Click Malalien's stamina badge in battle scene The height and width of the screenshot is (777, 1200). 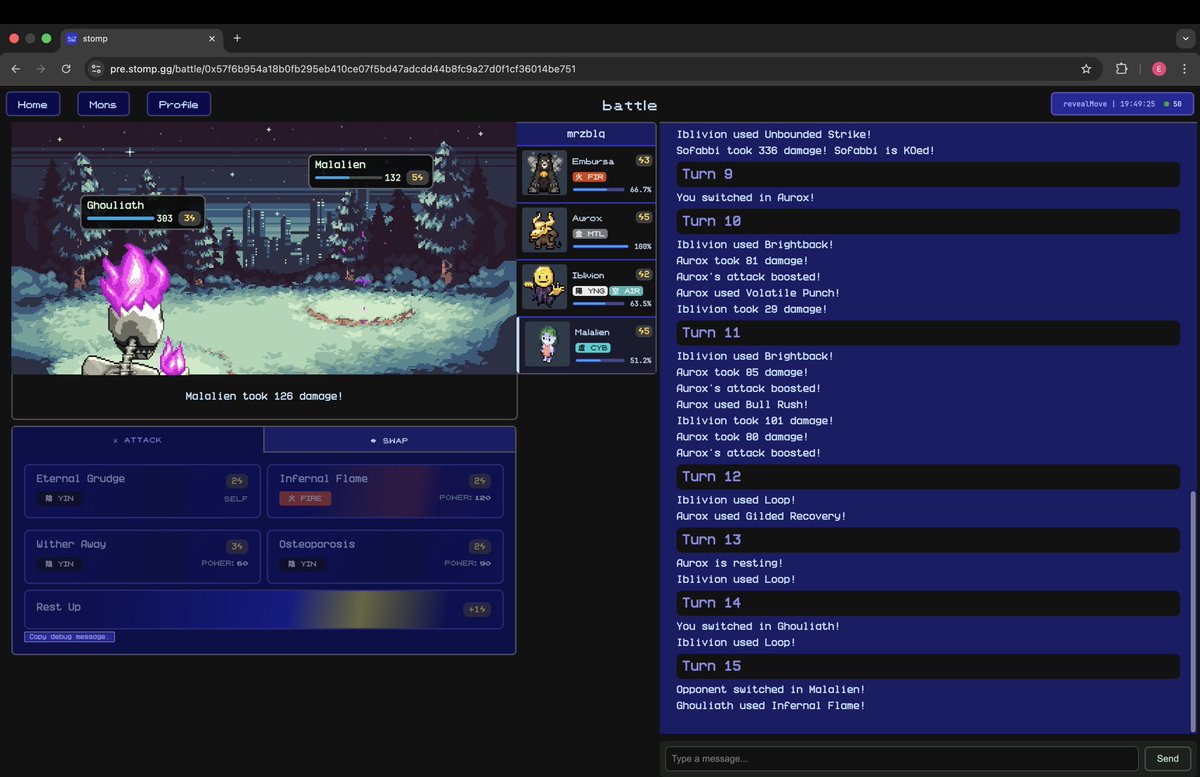pos(417,178)
